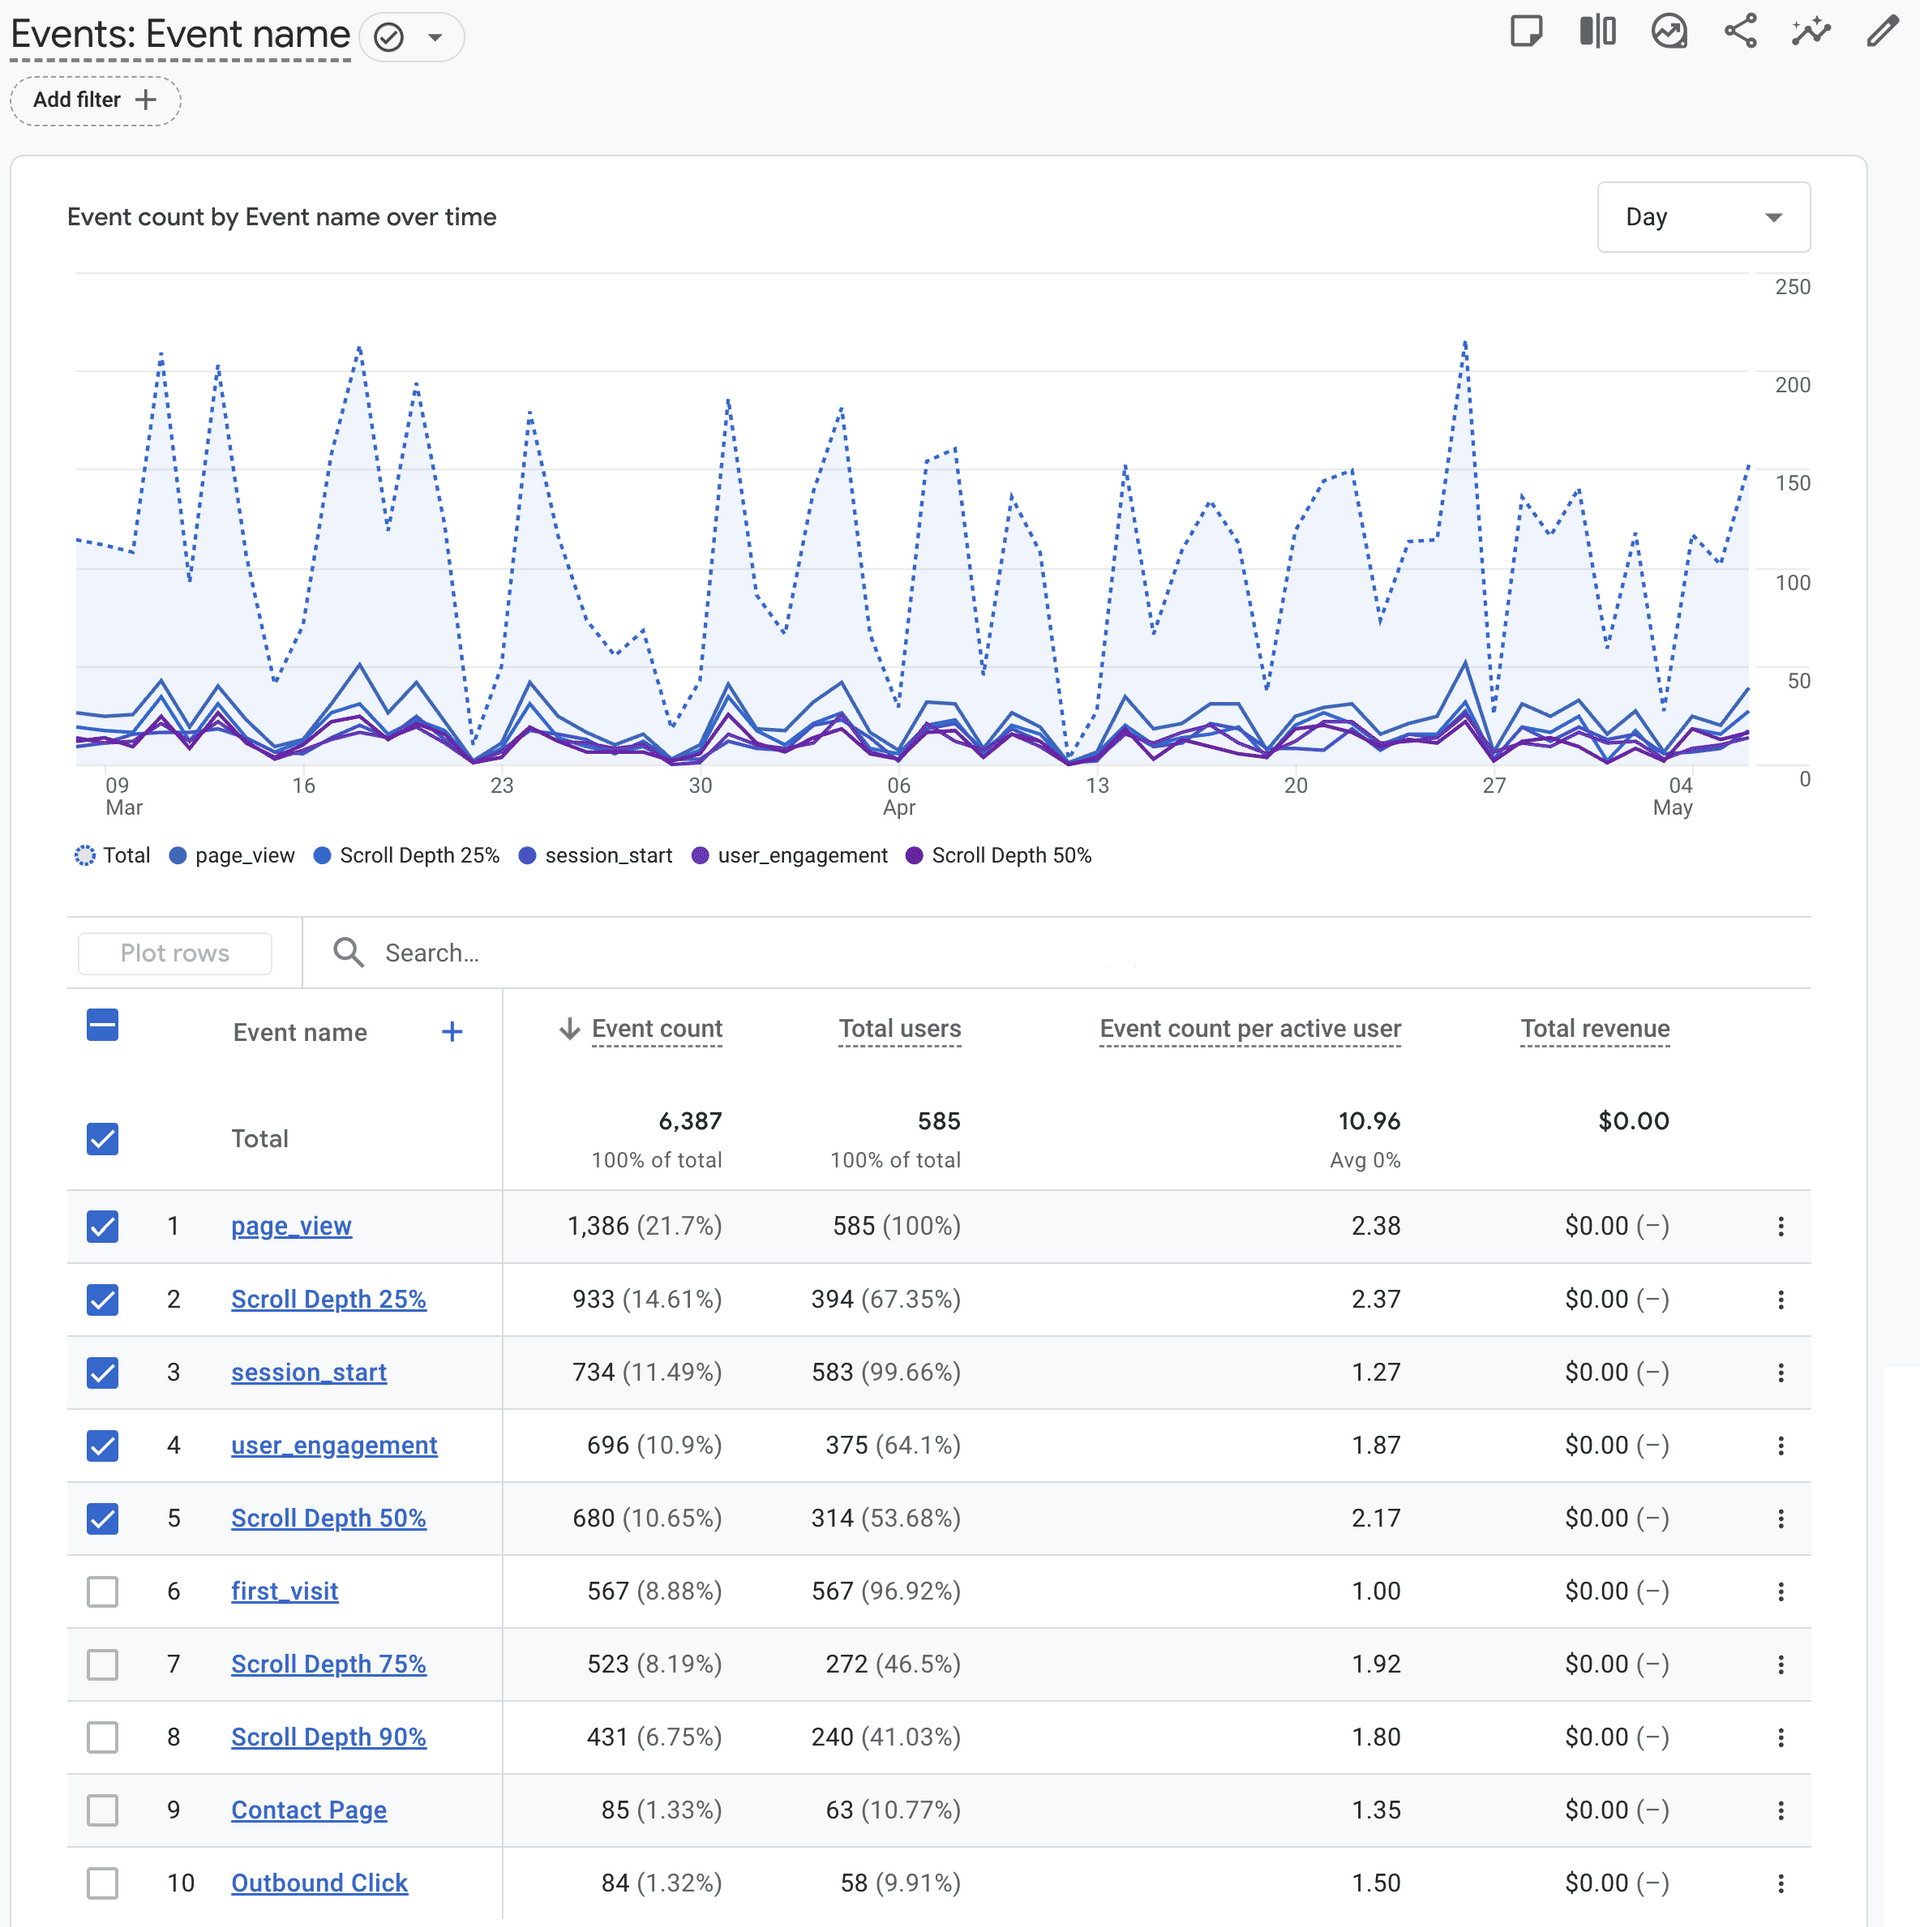Viewport: 1920px width, 1927px height.
Task: Sort by Event count per active user
Action: click(x=1249, y=1028)
